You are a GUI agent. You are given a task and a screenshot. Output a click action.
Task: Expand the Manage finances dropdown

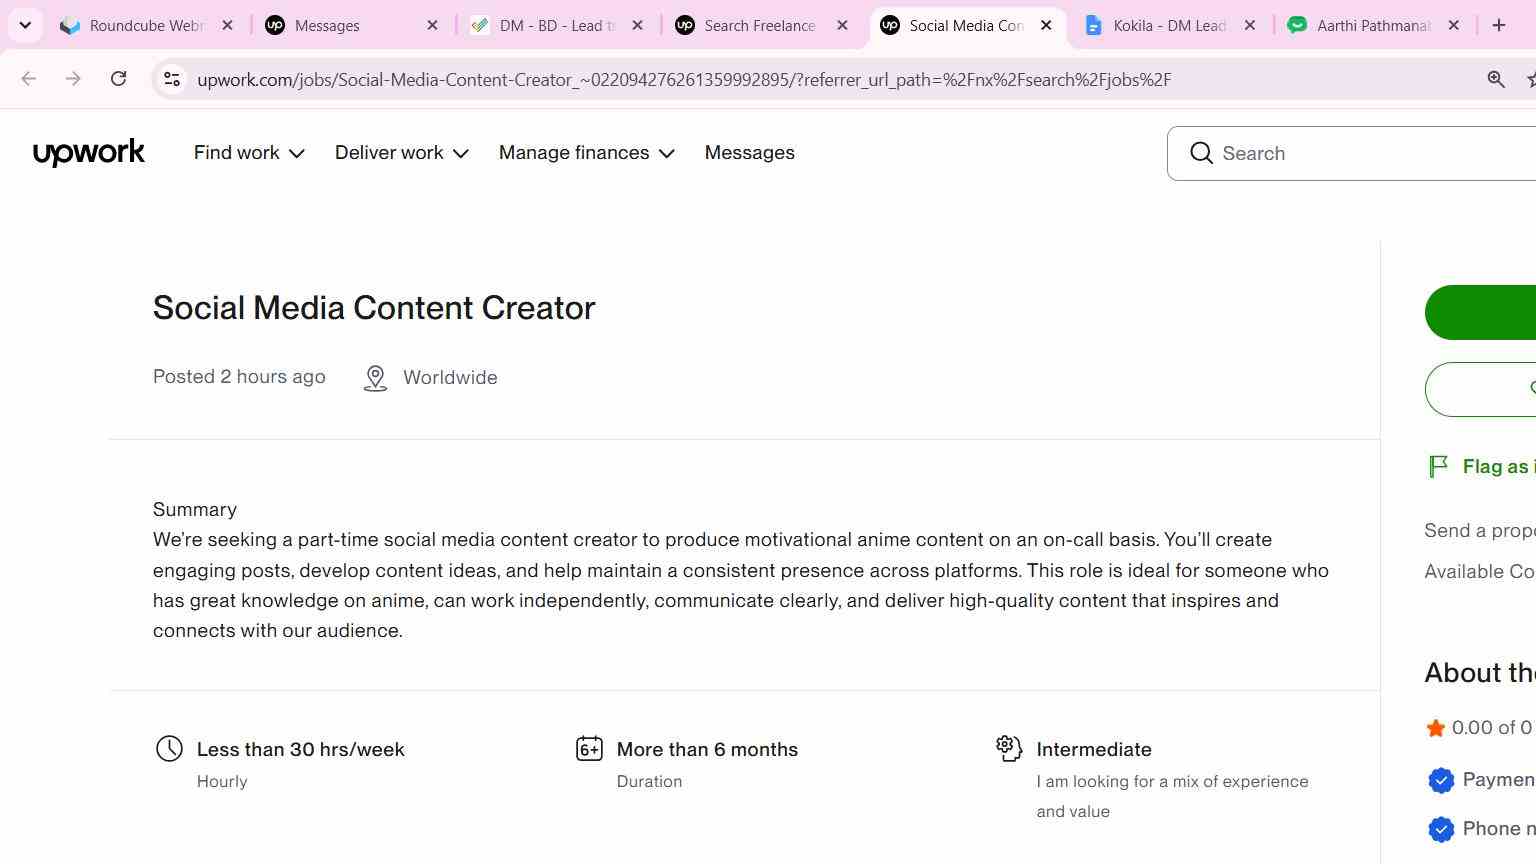587,153
